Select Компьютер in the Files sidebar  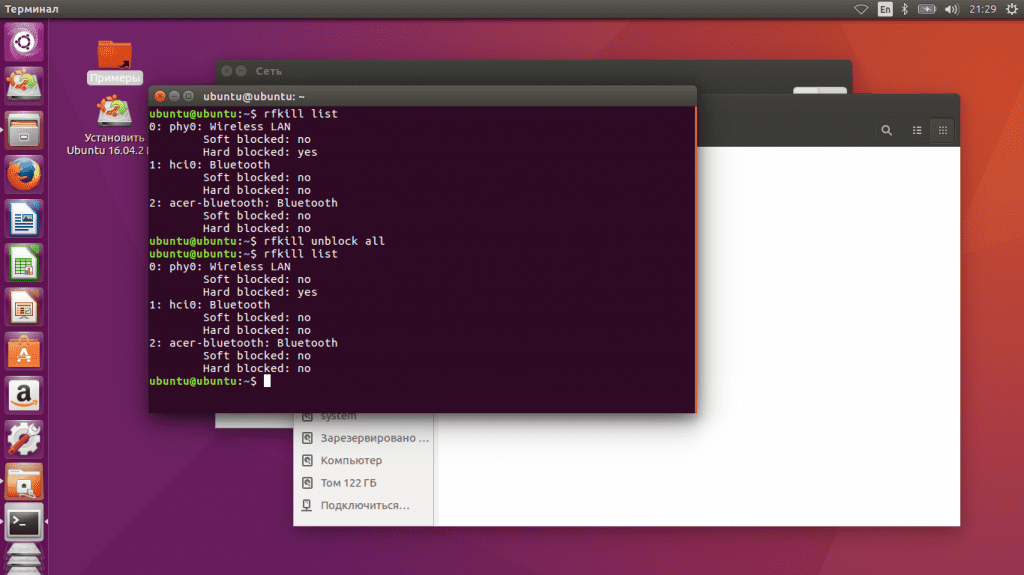point(351,461)
